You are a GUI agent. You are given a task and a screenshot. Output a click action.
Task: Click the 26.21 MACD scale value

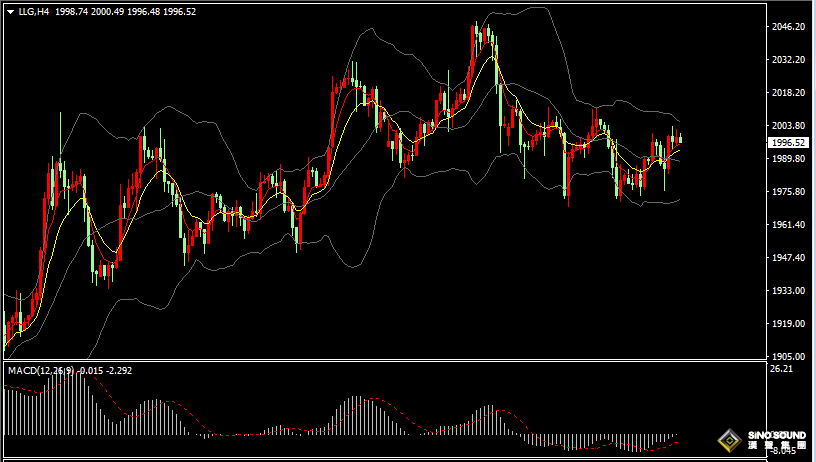pos(781,369)
